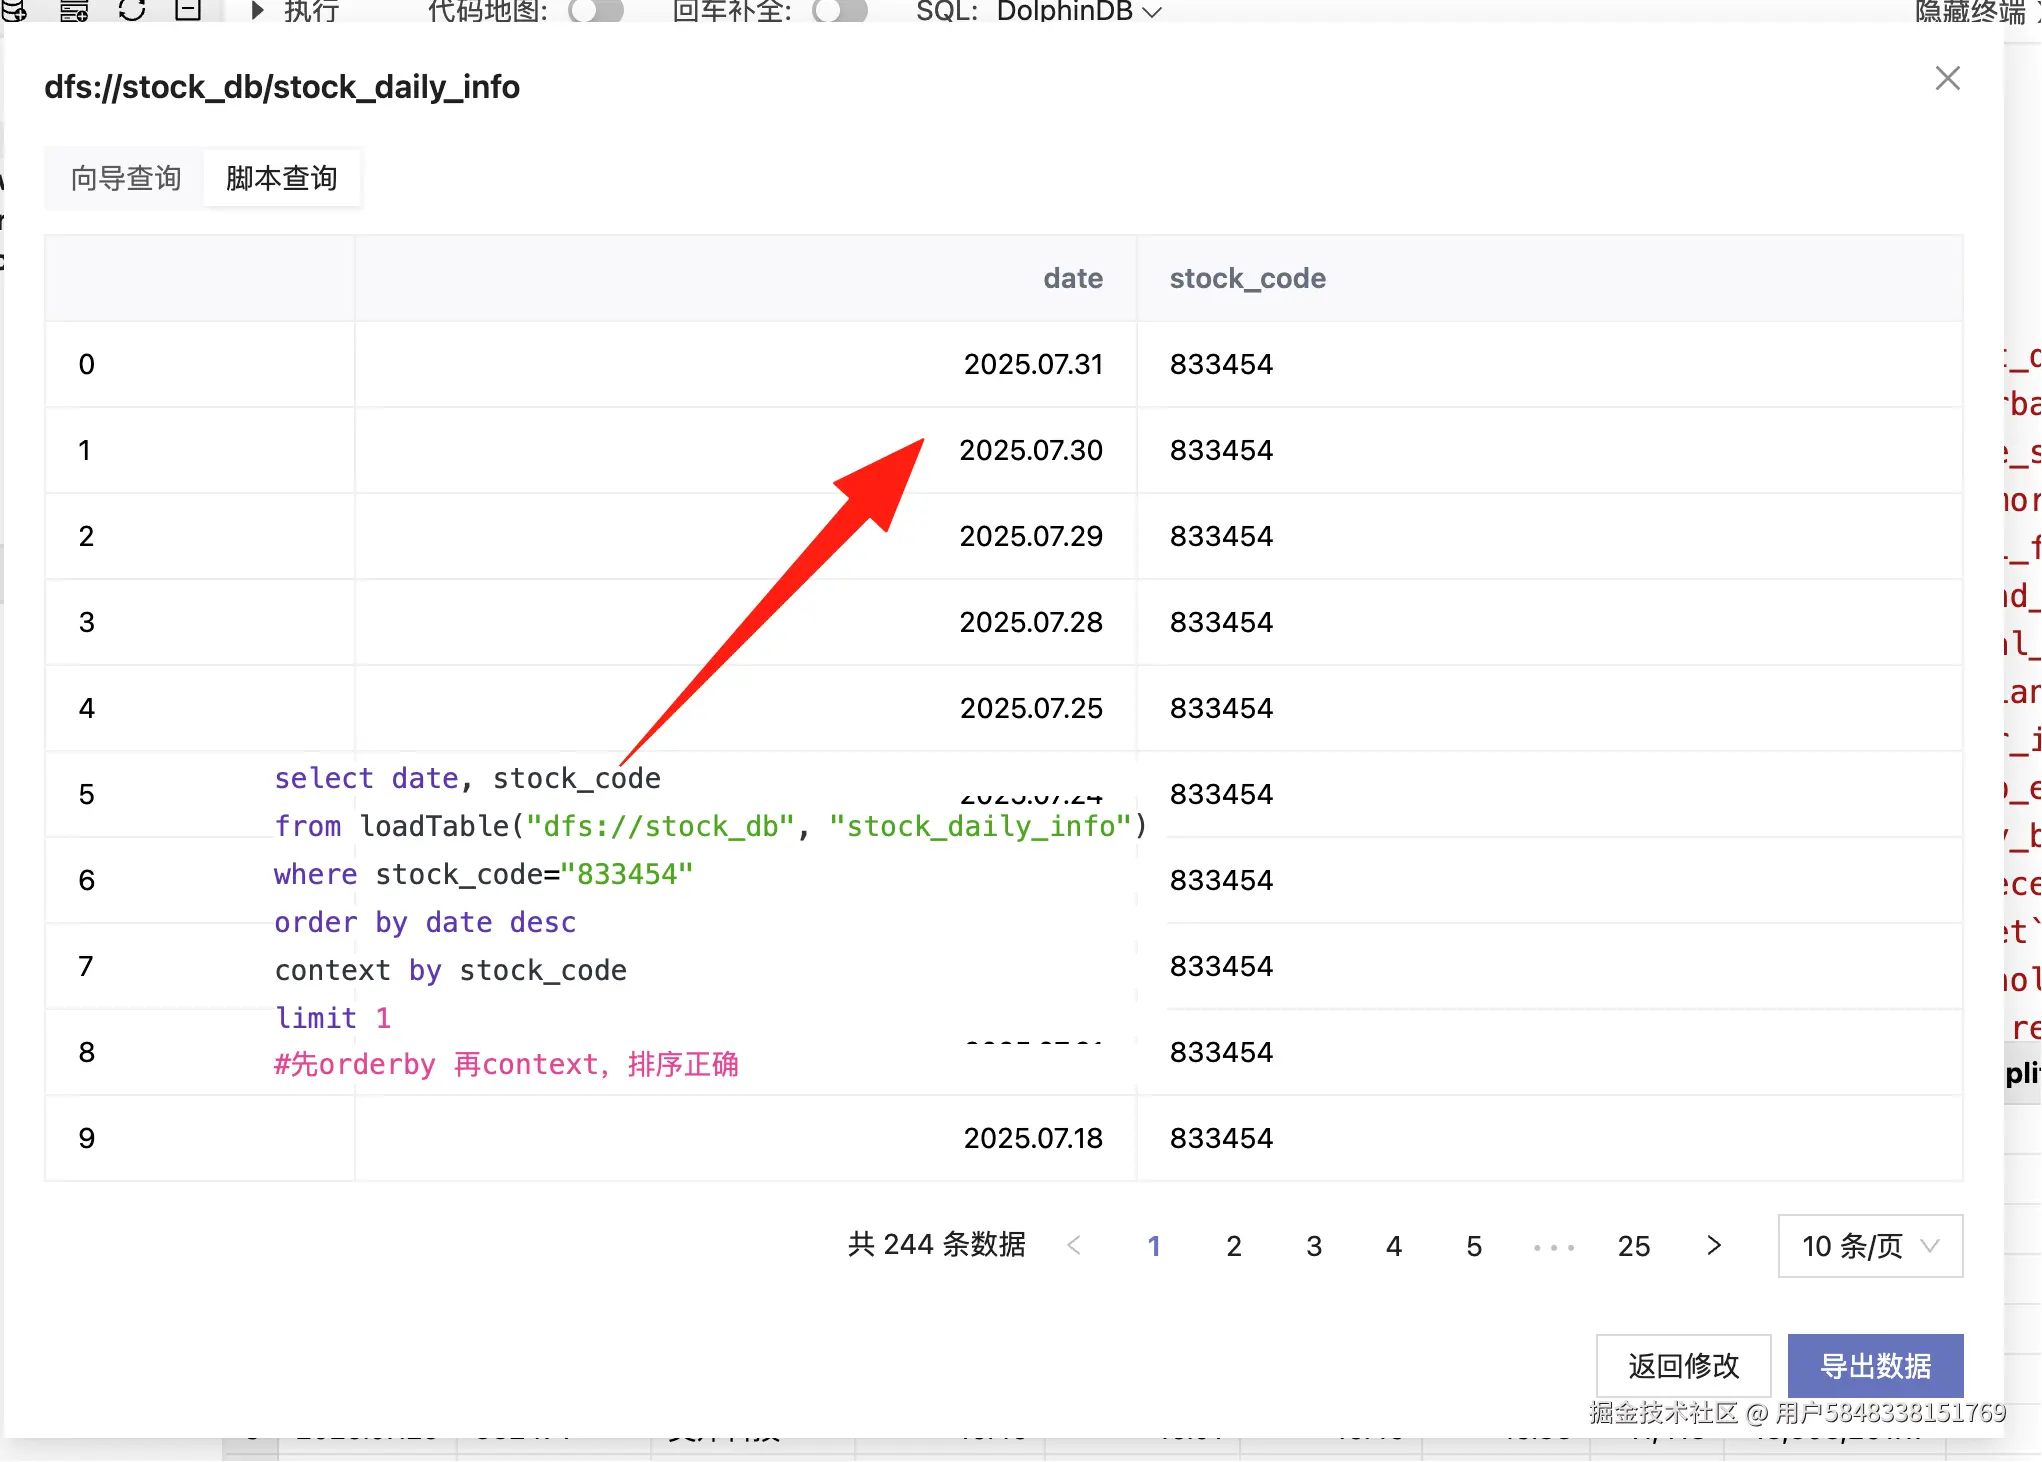Click the pagination ellipsis to jump pages
Viewport: 2042px width, 1462px height.
pos(1554,1246)
